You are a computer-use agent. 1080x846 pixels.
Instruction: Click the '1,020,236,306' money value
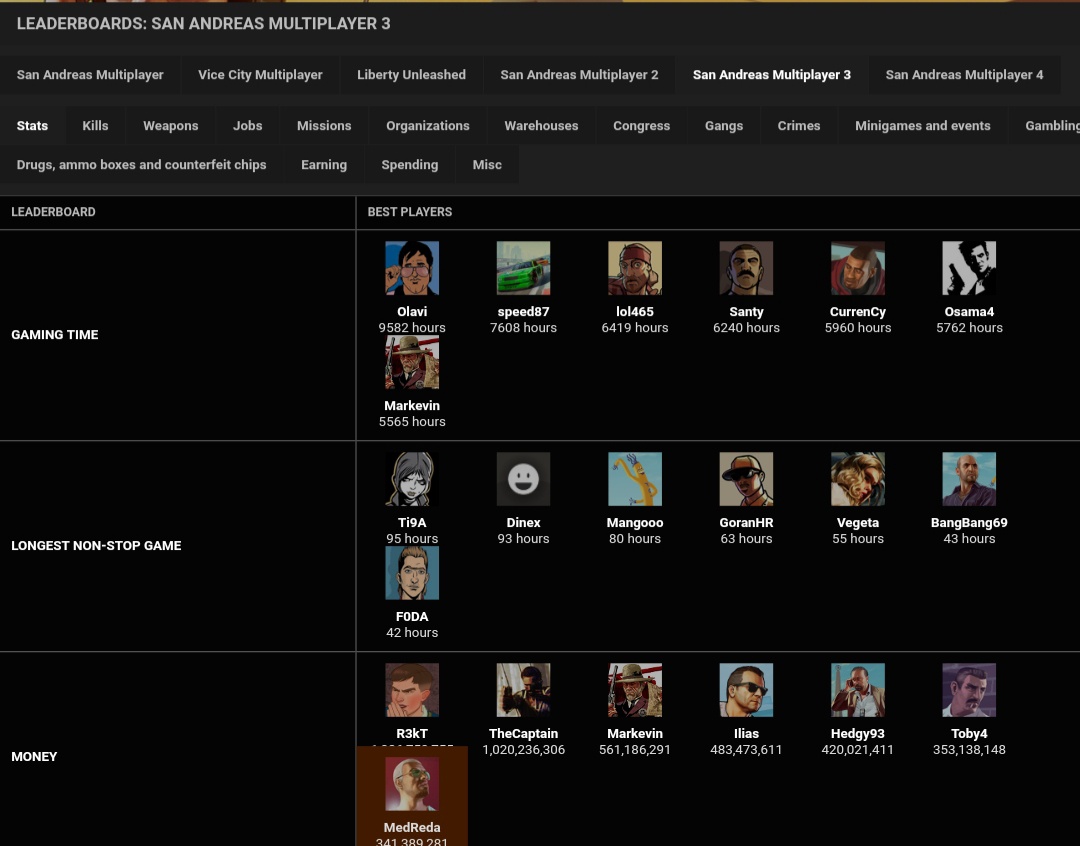[523, 750]
